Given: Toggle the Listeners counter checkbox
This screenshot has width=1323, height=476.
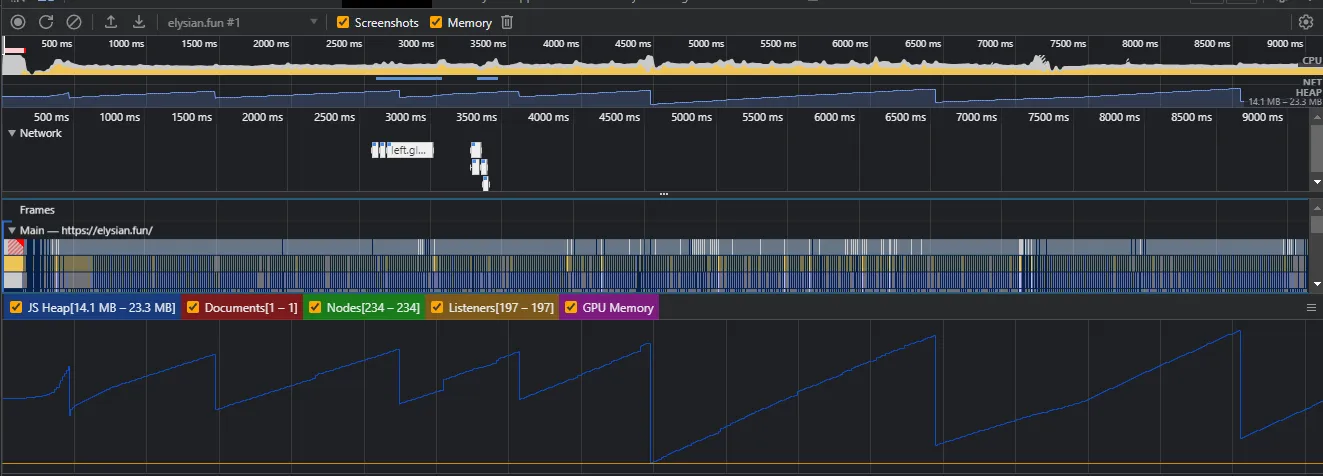Looking at the screenshot, I should (x=436, y=308).
